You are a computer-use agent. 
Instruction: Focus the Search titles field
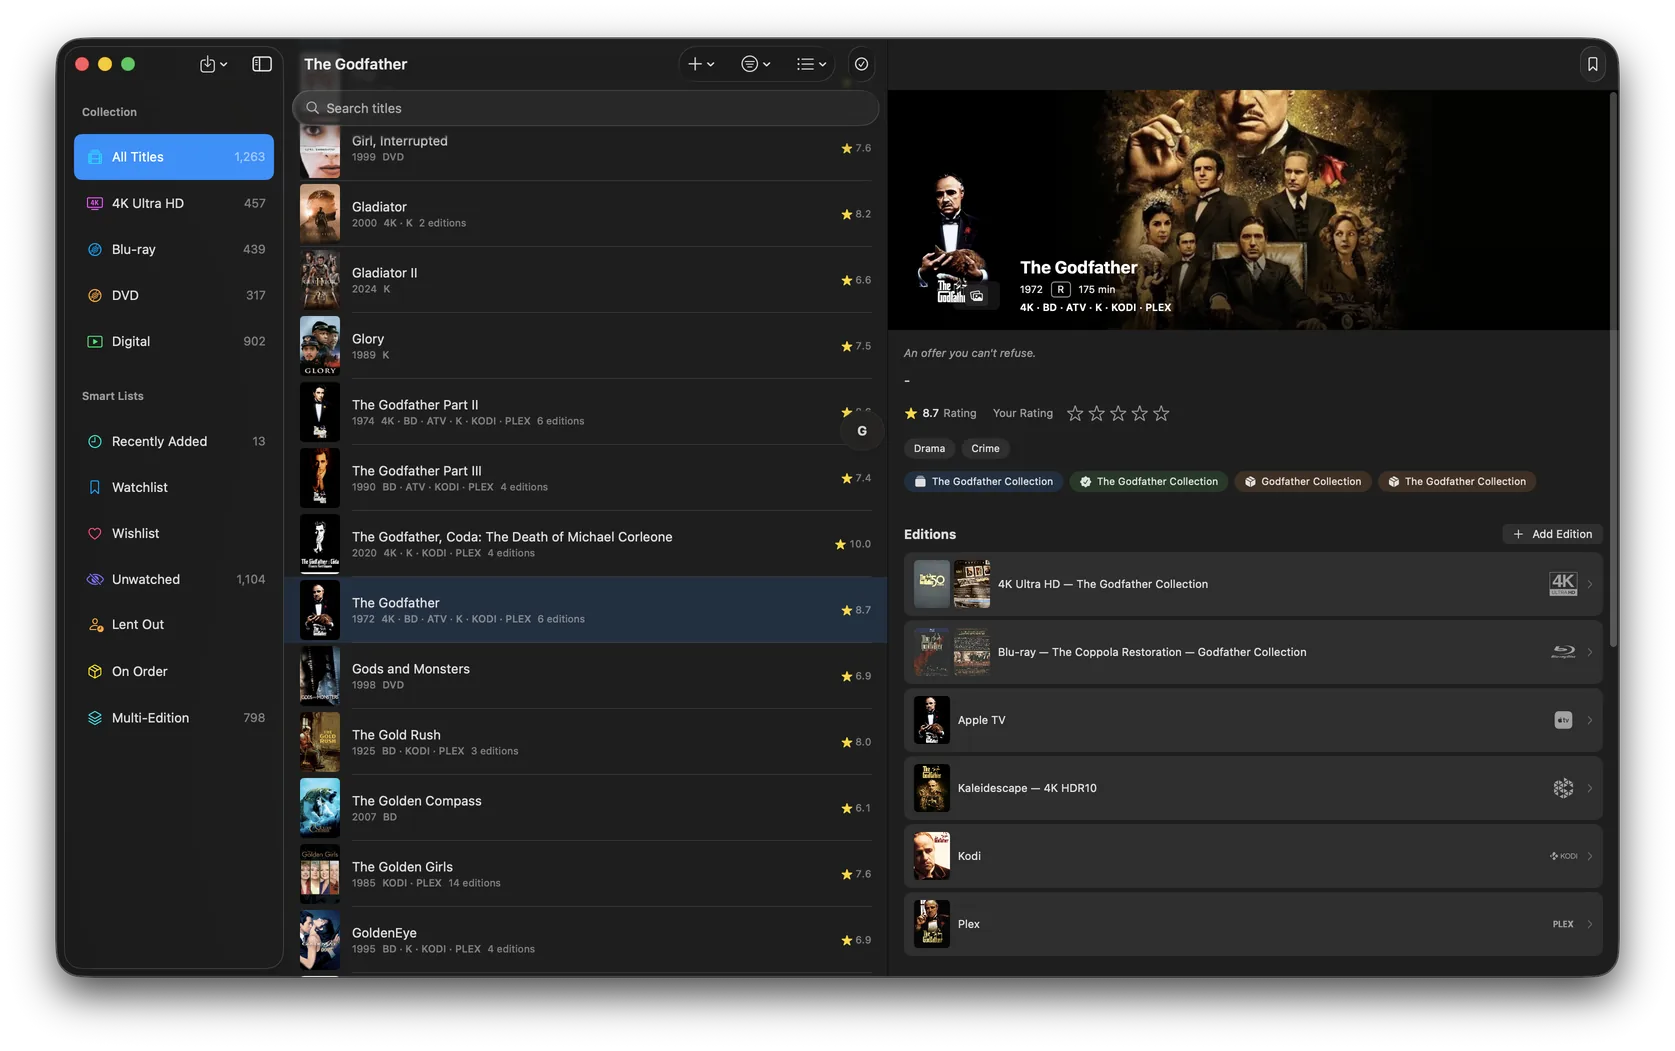point(586,108)
